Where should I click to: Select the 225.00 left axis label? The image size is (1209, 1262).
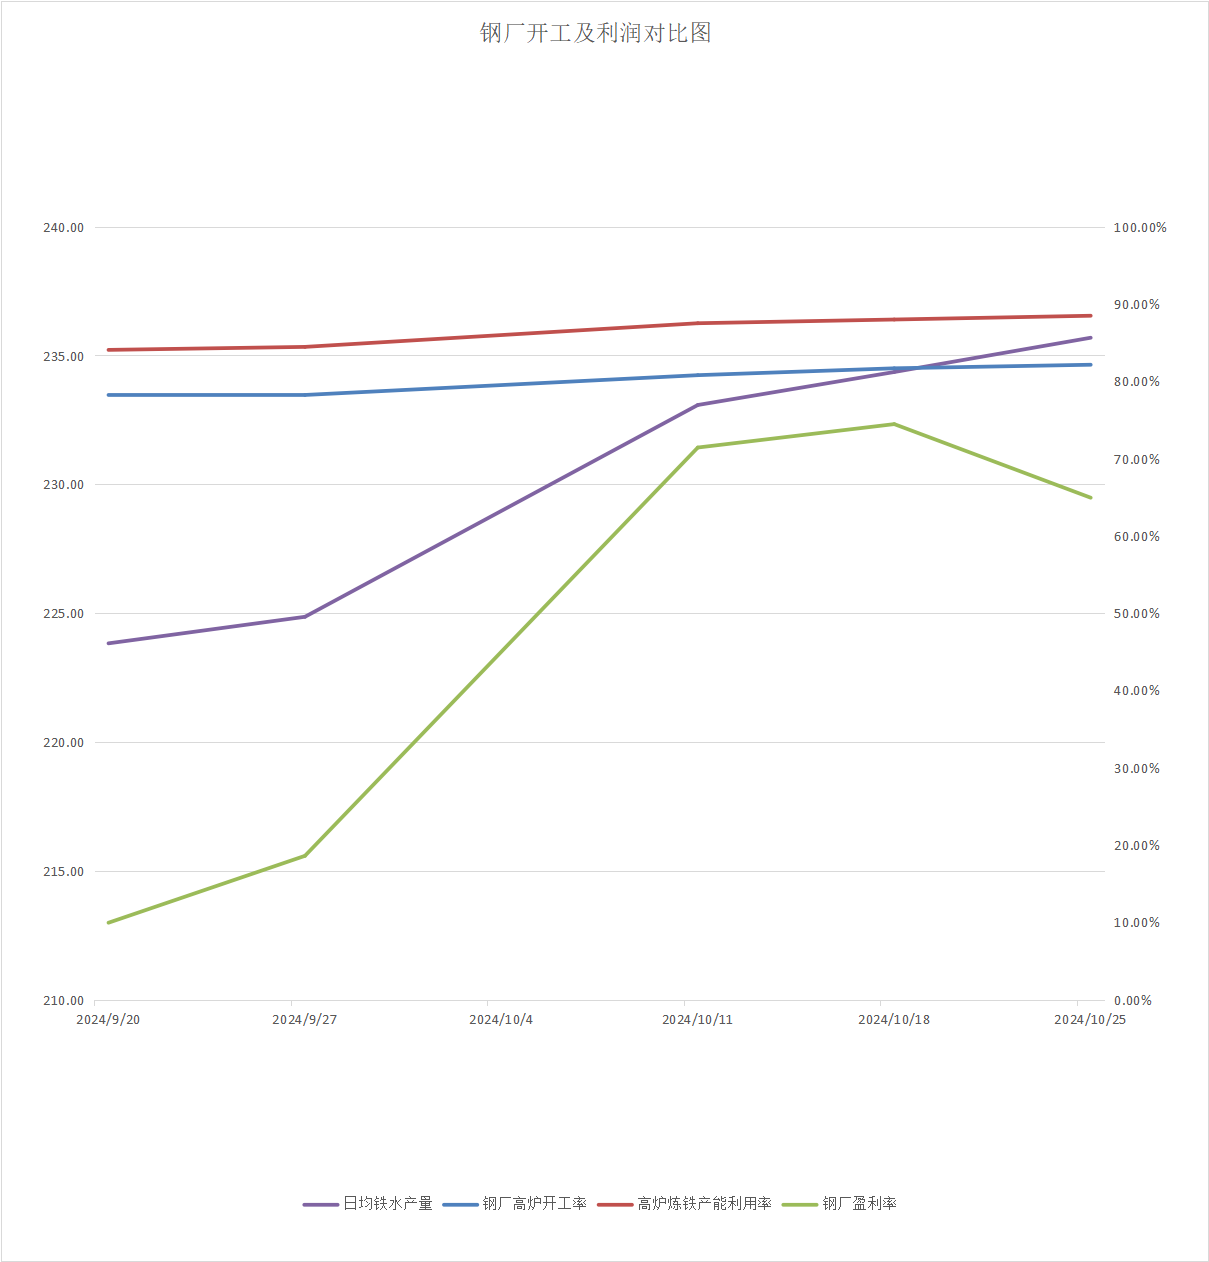coord(64,614)
